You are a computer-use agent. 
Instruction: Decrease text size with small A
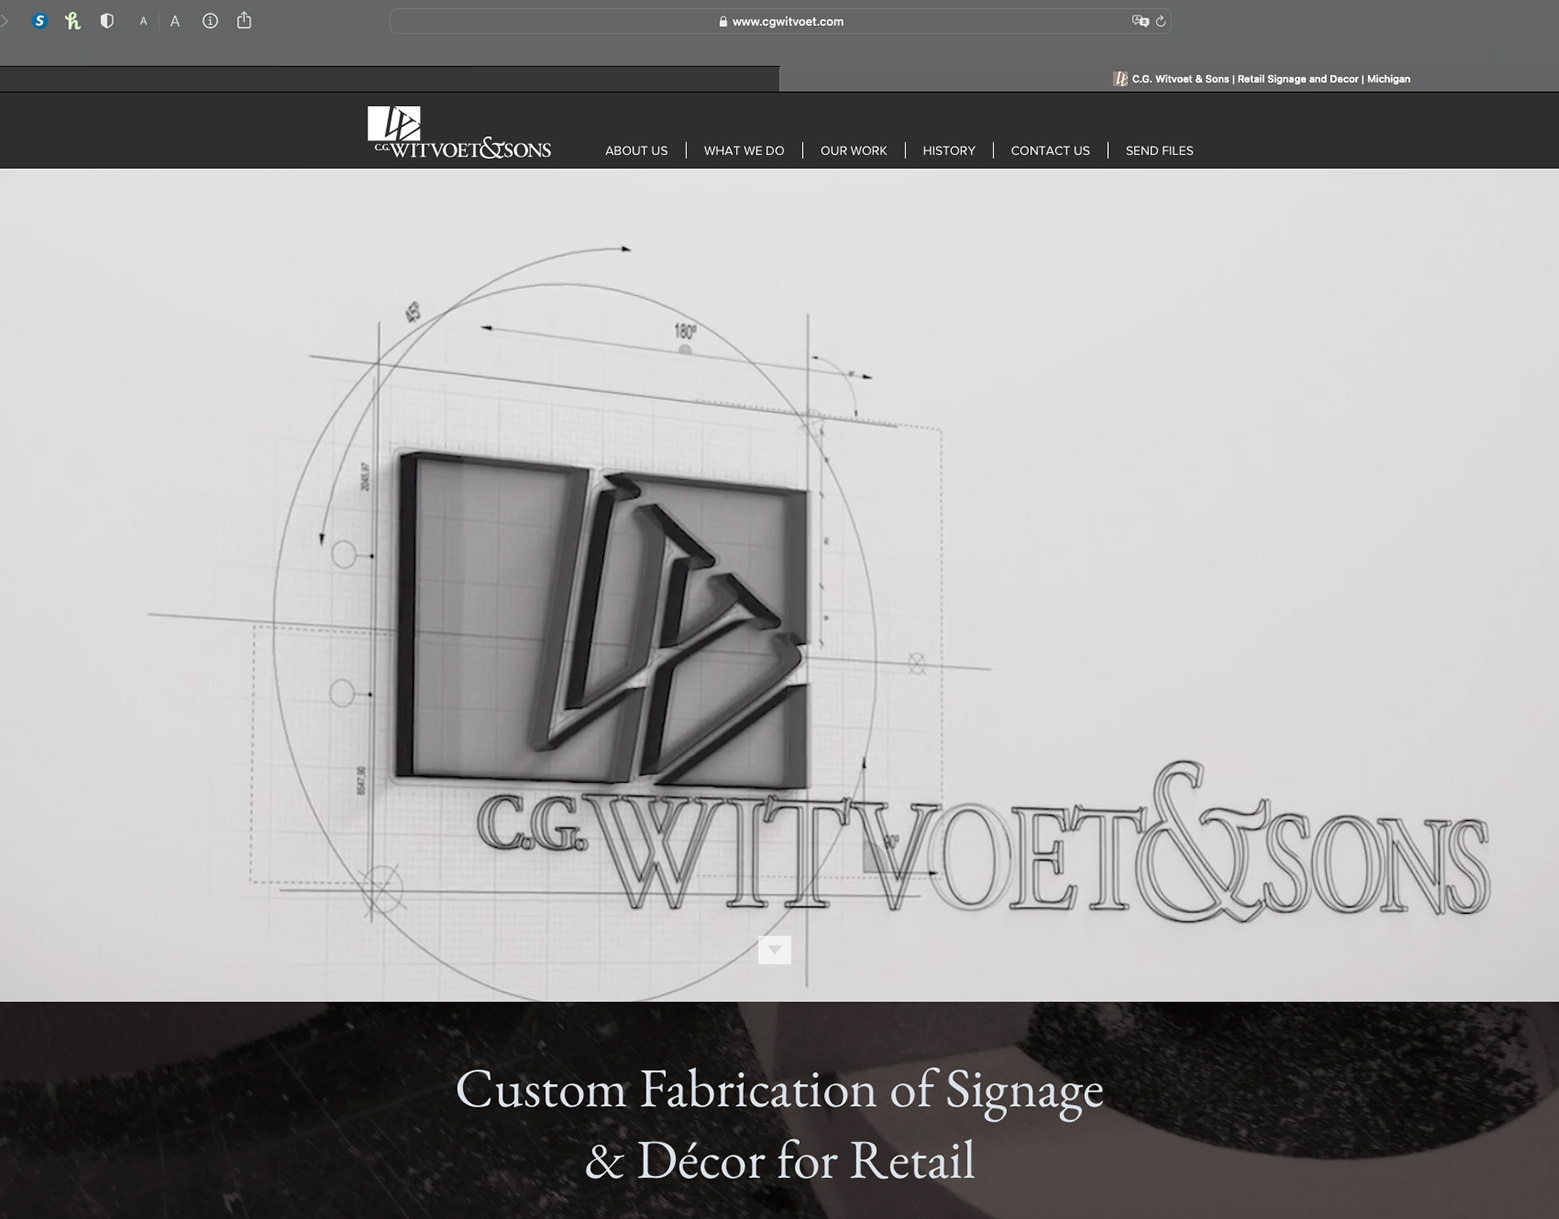coord(143,21)
